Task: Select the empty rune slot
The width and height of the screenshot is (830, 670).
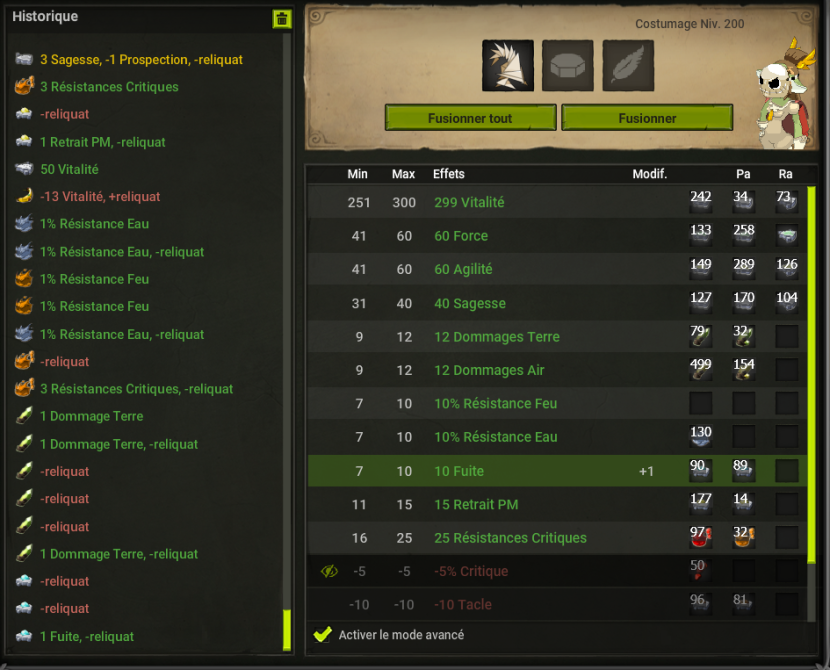Action: pyautogui.click(x=567, y=66)
